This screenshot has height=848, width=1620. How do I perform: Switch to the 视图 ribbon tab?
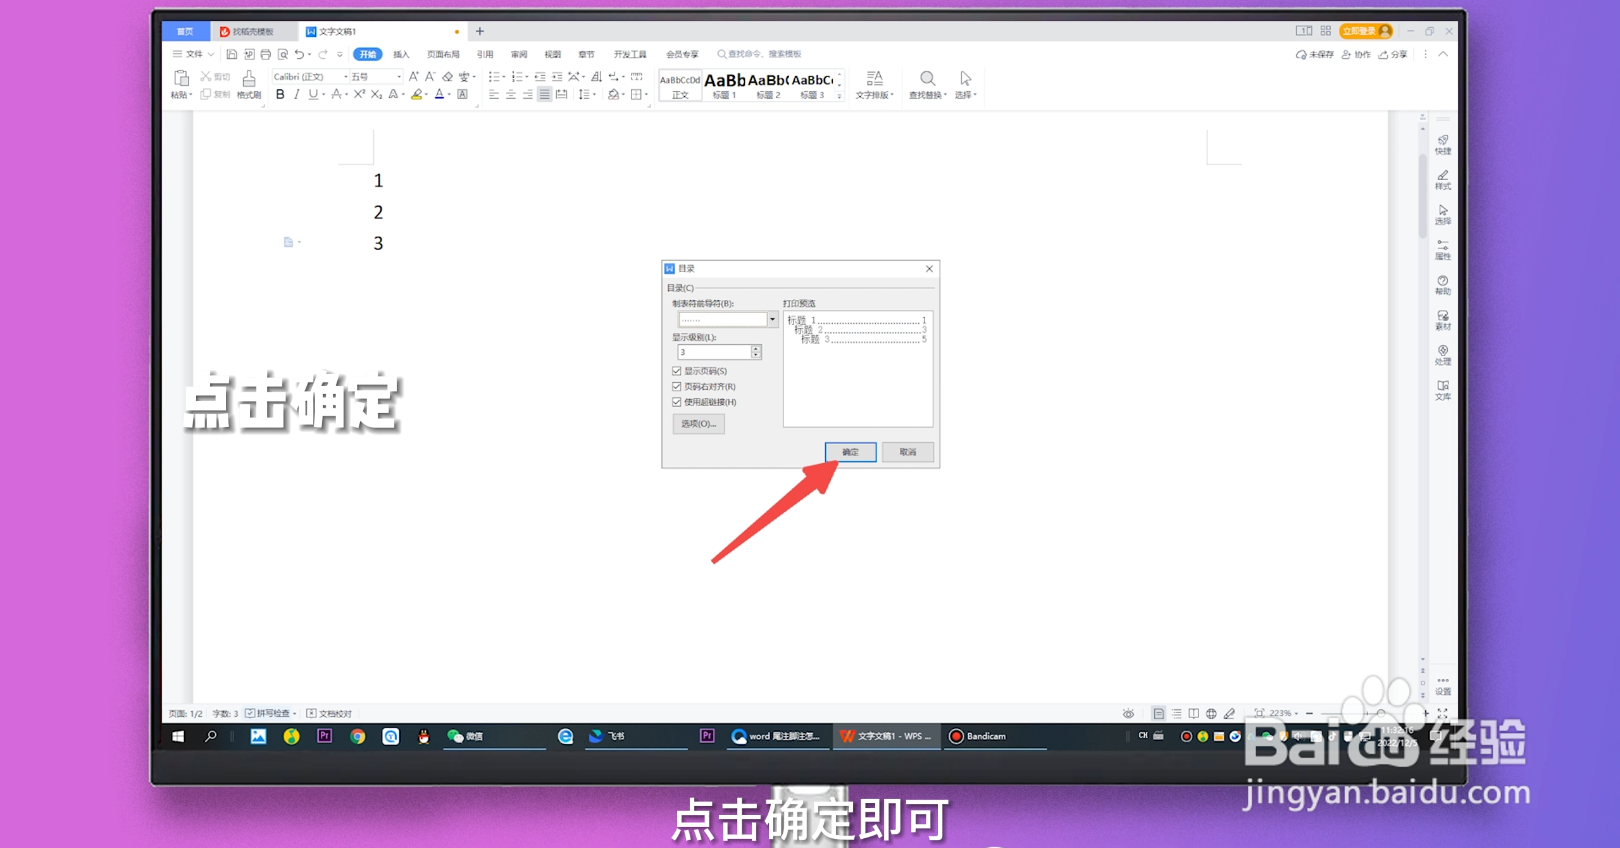coord(553,54)
